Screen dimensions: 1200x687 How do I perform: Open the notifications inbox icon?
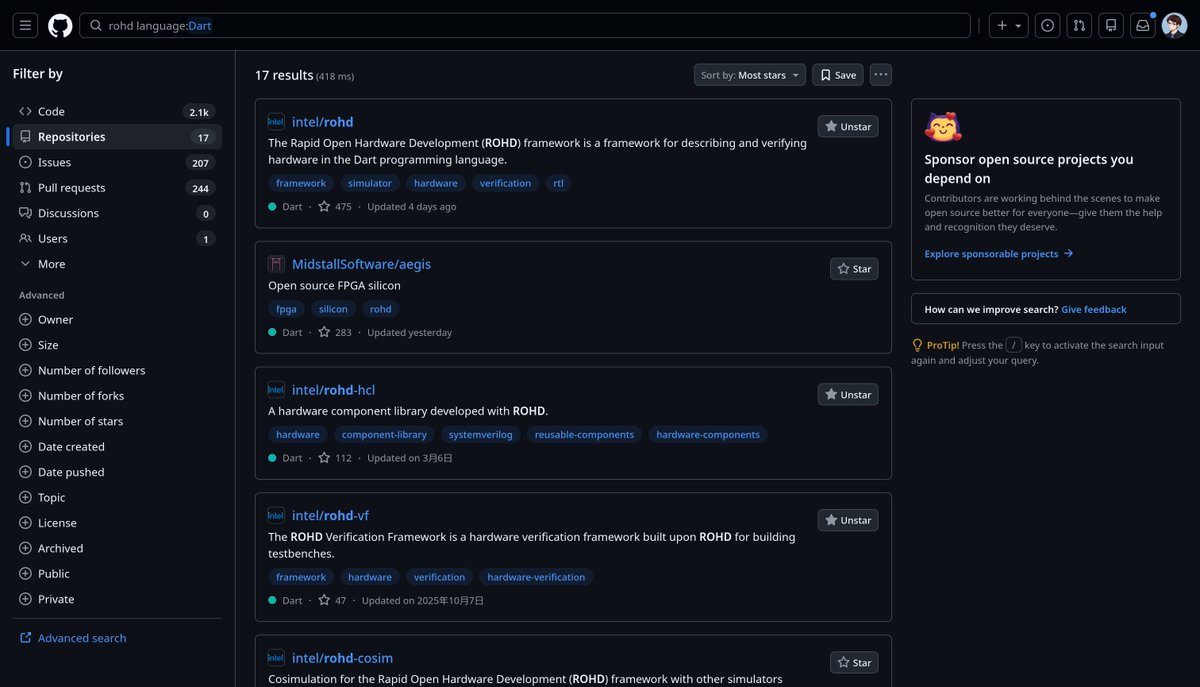(x=1142, y=25)
